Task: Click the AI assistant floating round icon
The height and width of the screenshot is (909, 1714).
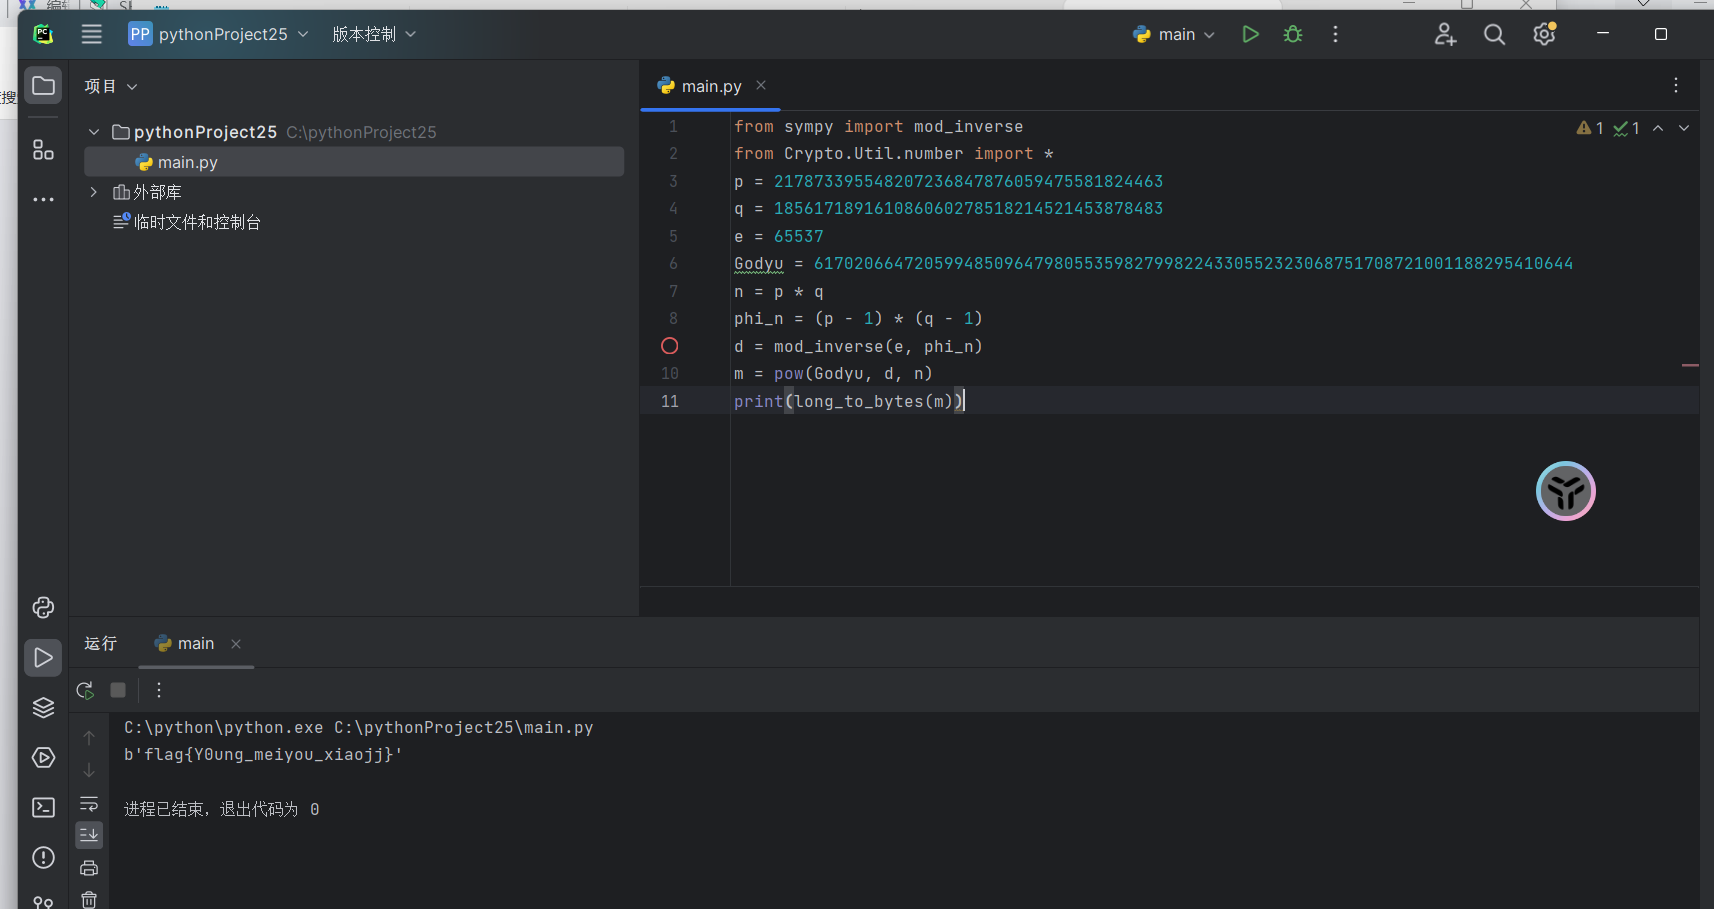Action: click(x=1566, y=491)
